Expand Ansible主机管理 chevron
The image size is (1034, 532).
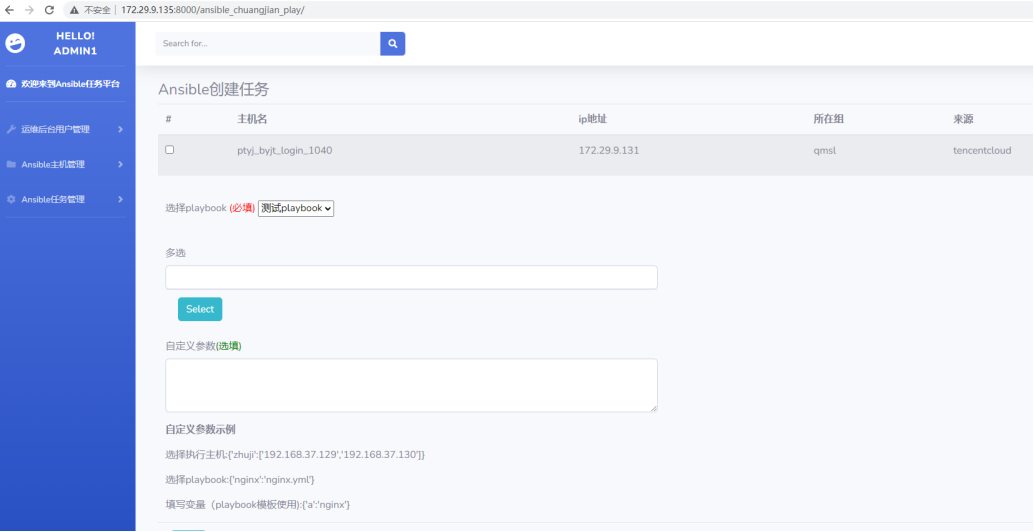tap(120, 164)
